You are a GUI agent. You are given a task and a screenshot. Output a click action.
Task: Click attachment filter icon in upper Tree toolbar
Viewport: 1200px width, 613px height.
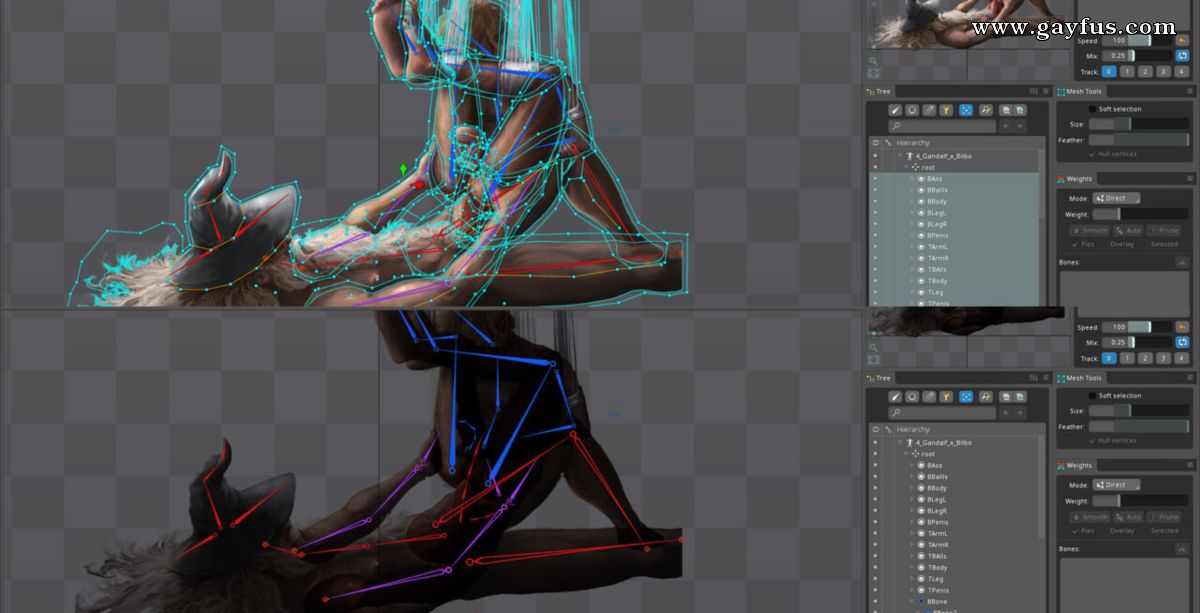[929, 110]
